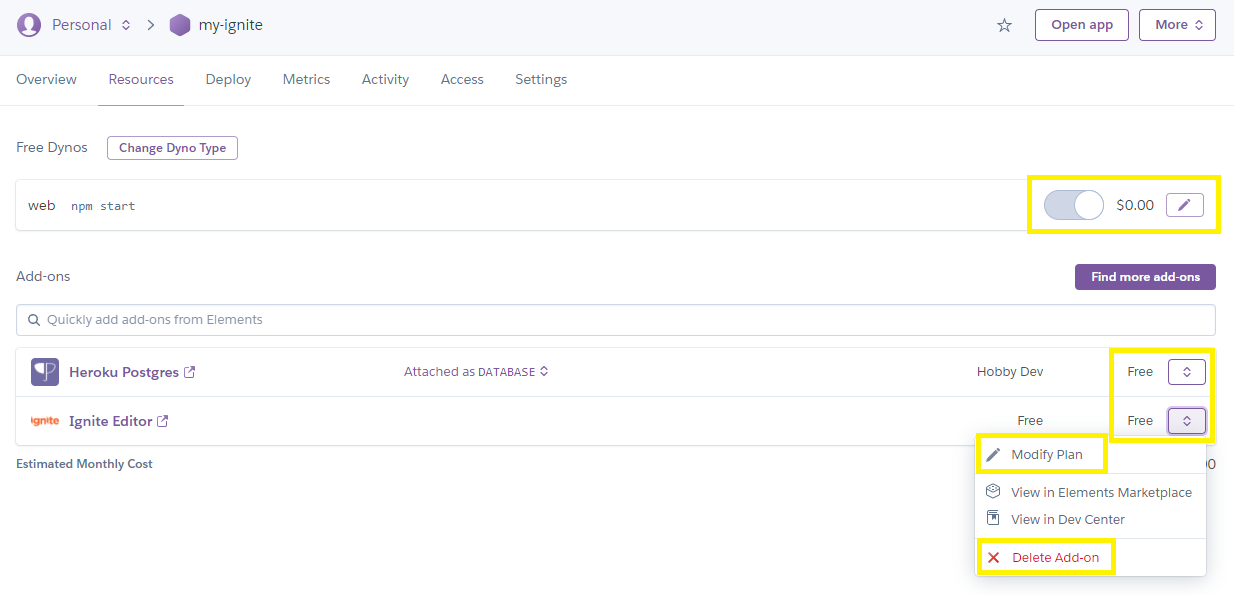1234x595 pixels.
Task: Go to the Deploy tab
Action: tap(228, 79)
